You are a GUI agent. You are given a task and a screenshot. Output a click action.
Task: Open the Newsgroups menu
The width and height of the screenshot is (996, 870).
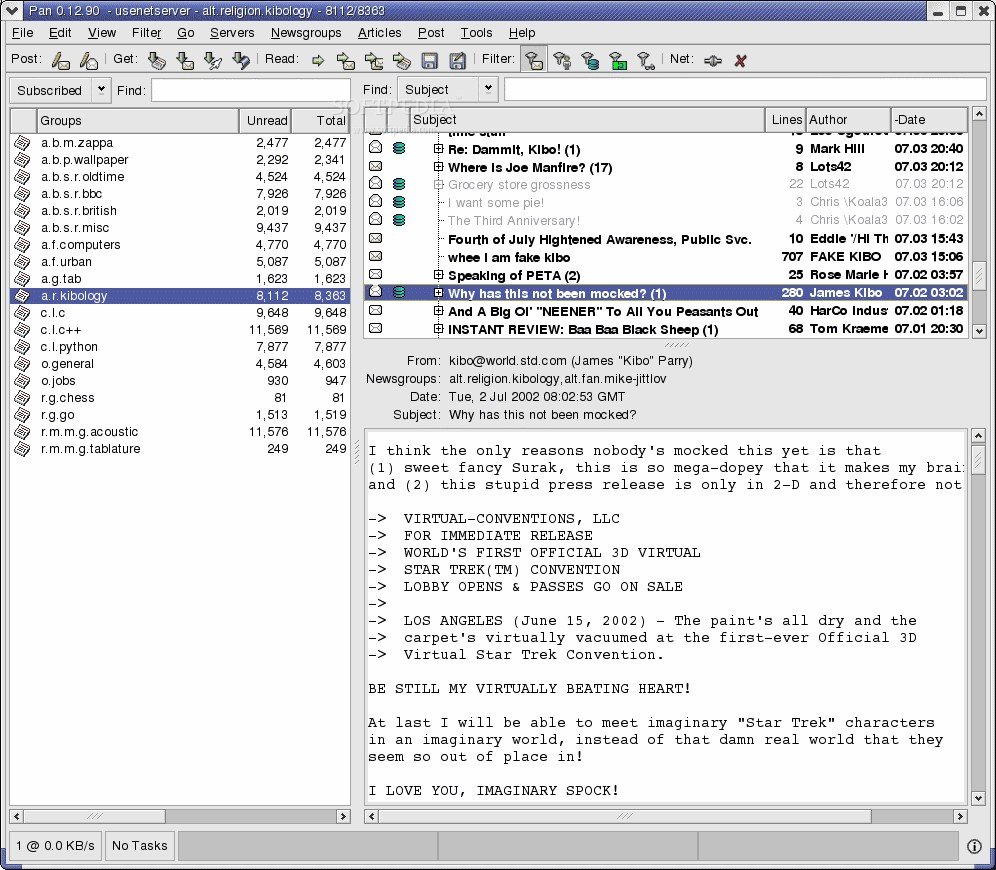coord(306,32)
